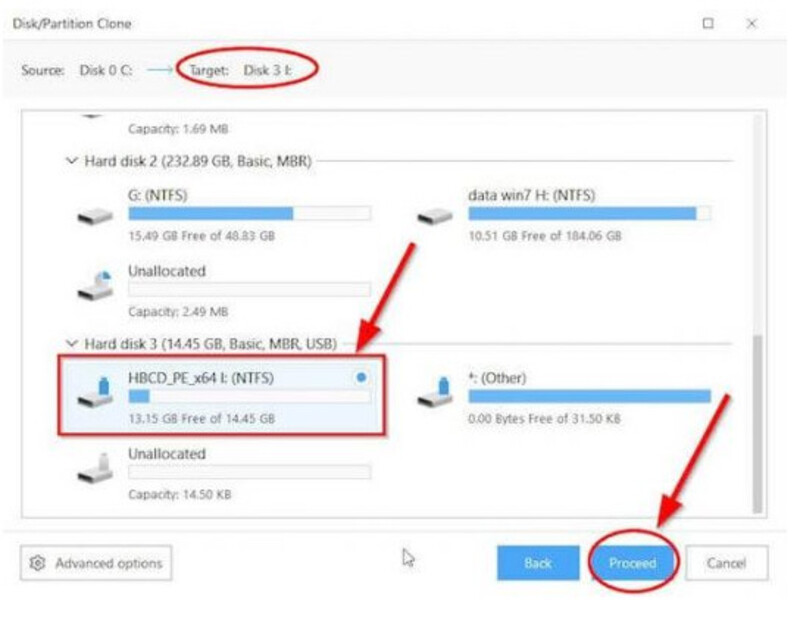Click the G: (NTFS) drive icon

(95, 216)
